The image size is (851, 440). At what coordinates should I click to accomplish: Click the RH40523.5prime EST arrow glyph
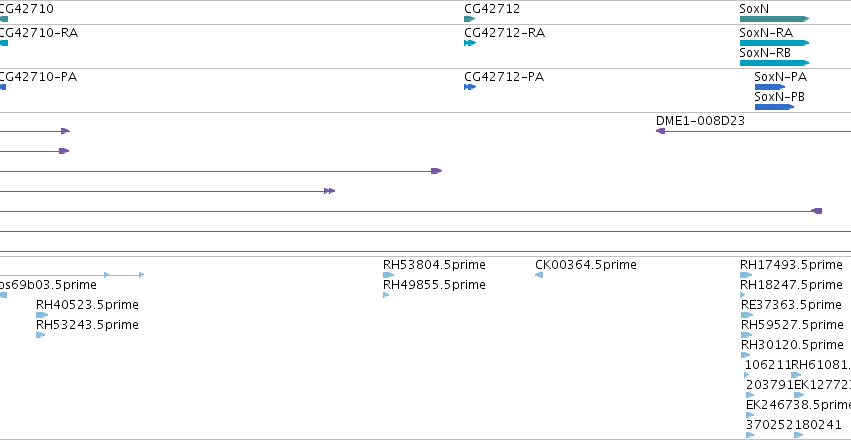tap(42, 315)
